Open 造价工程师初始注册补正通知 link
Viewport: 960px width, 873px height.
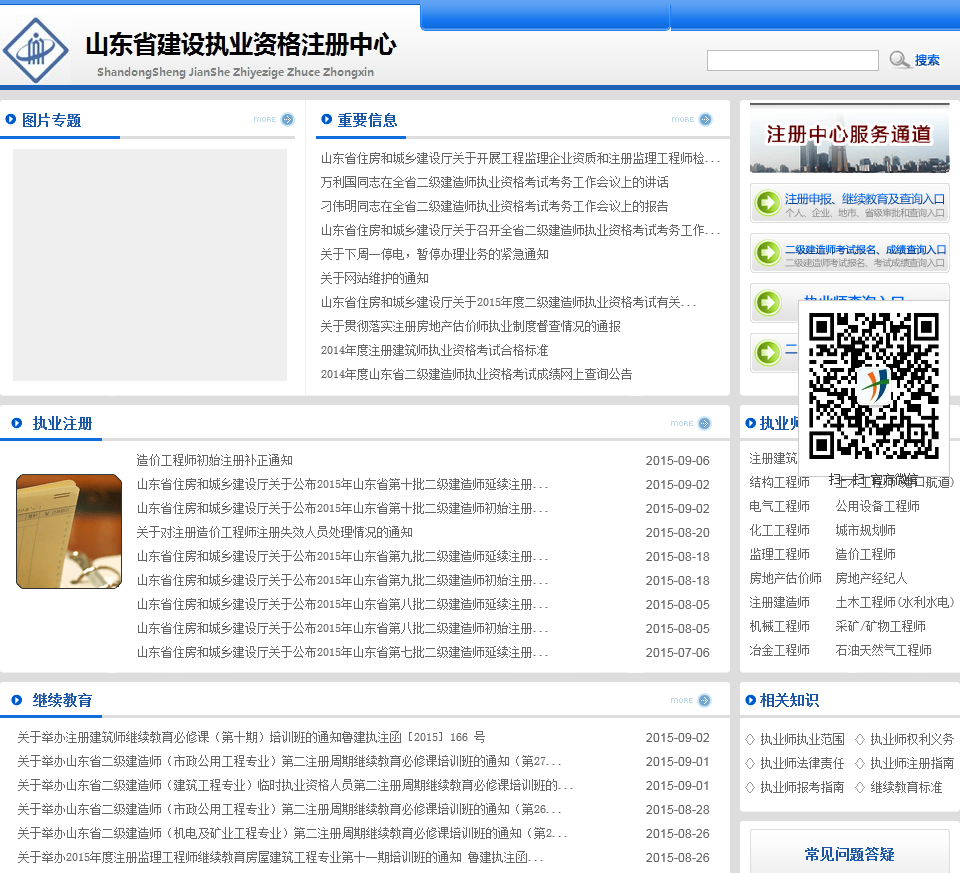[x=214, y=461]
